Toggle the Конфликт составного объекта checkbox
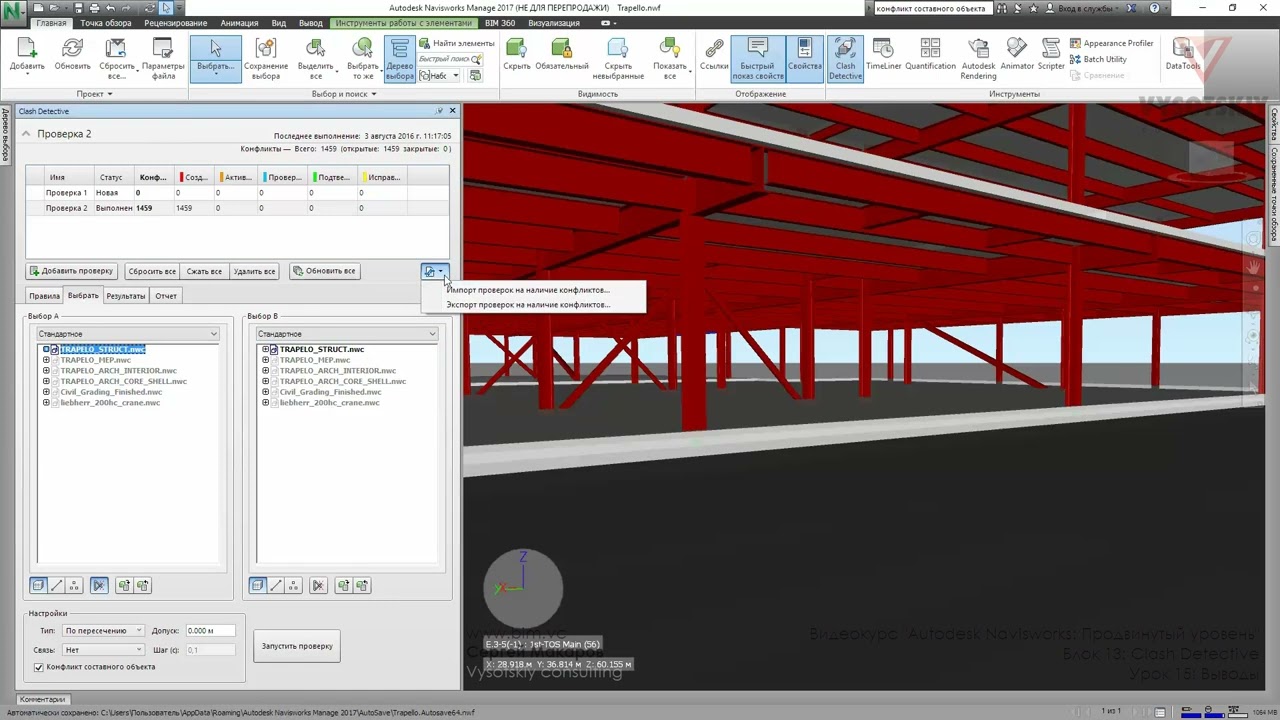 [39, 667]
